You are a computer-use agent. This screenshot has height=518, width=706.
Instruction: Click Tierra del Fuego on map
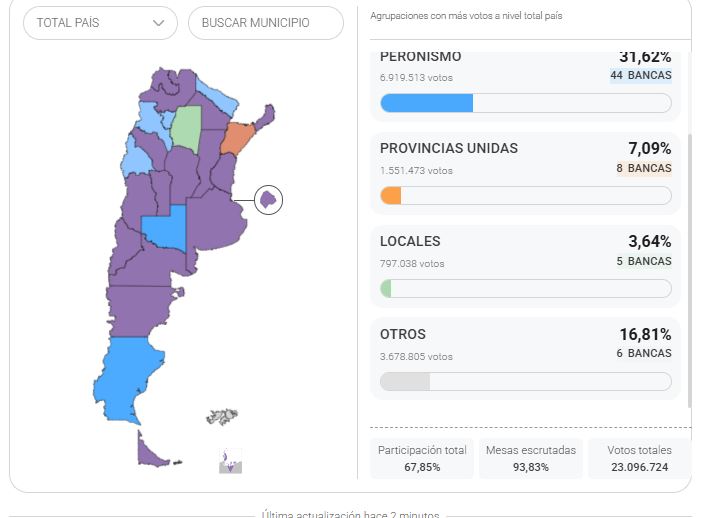tap(152, 452)
